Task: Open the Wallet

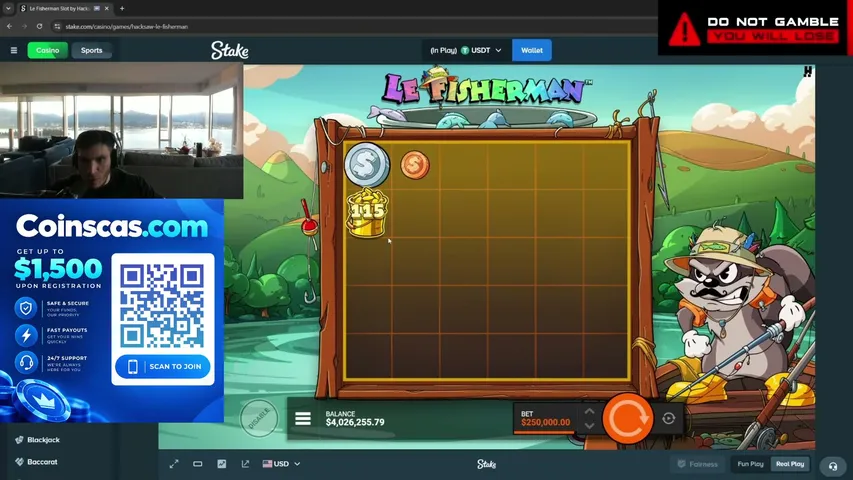Action: (531, 50)
